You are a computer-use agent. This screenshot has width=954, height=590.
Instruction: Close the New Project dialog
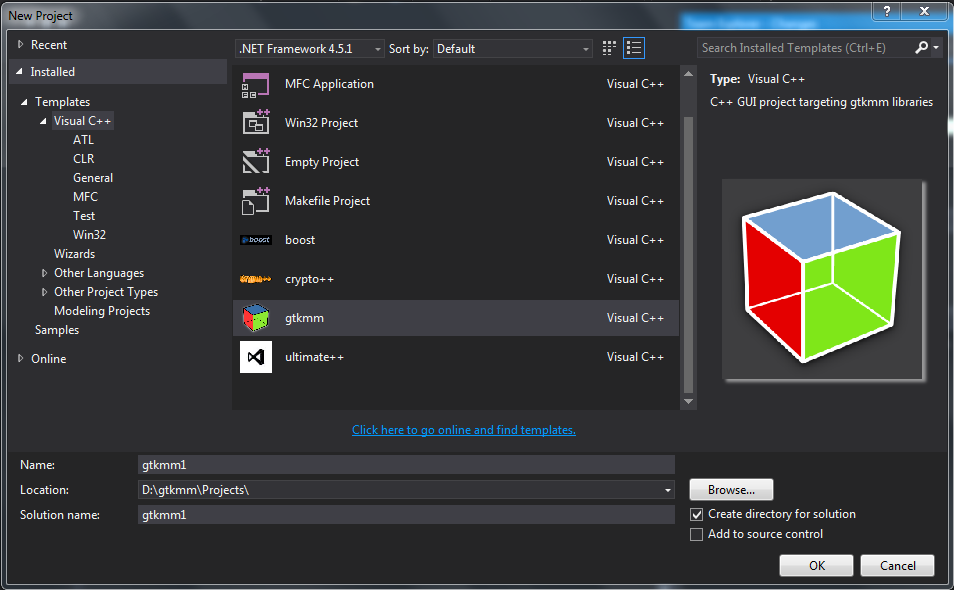(924, 11)
